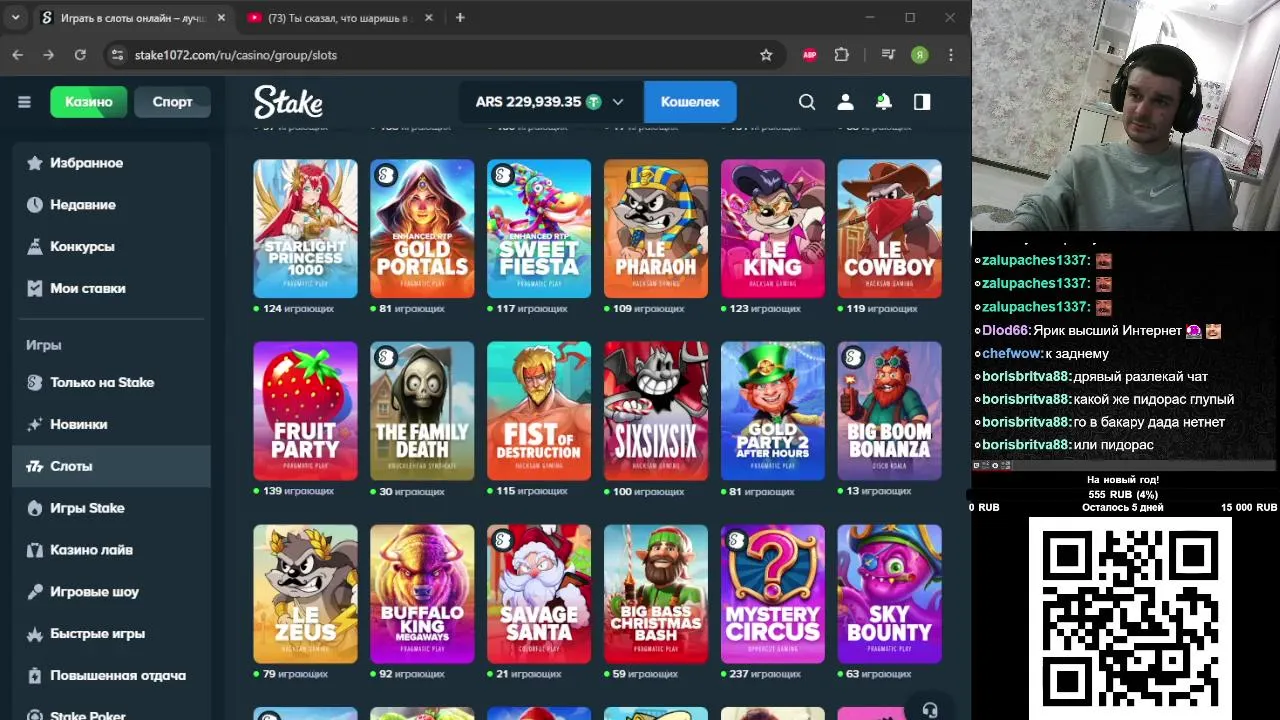Close the YouTube tab
This screenshot has height=720, width=1280.
click(x=429, y=18)
